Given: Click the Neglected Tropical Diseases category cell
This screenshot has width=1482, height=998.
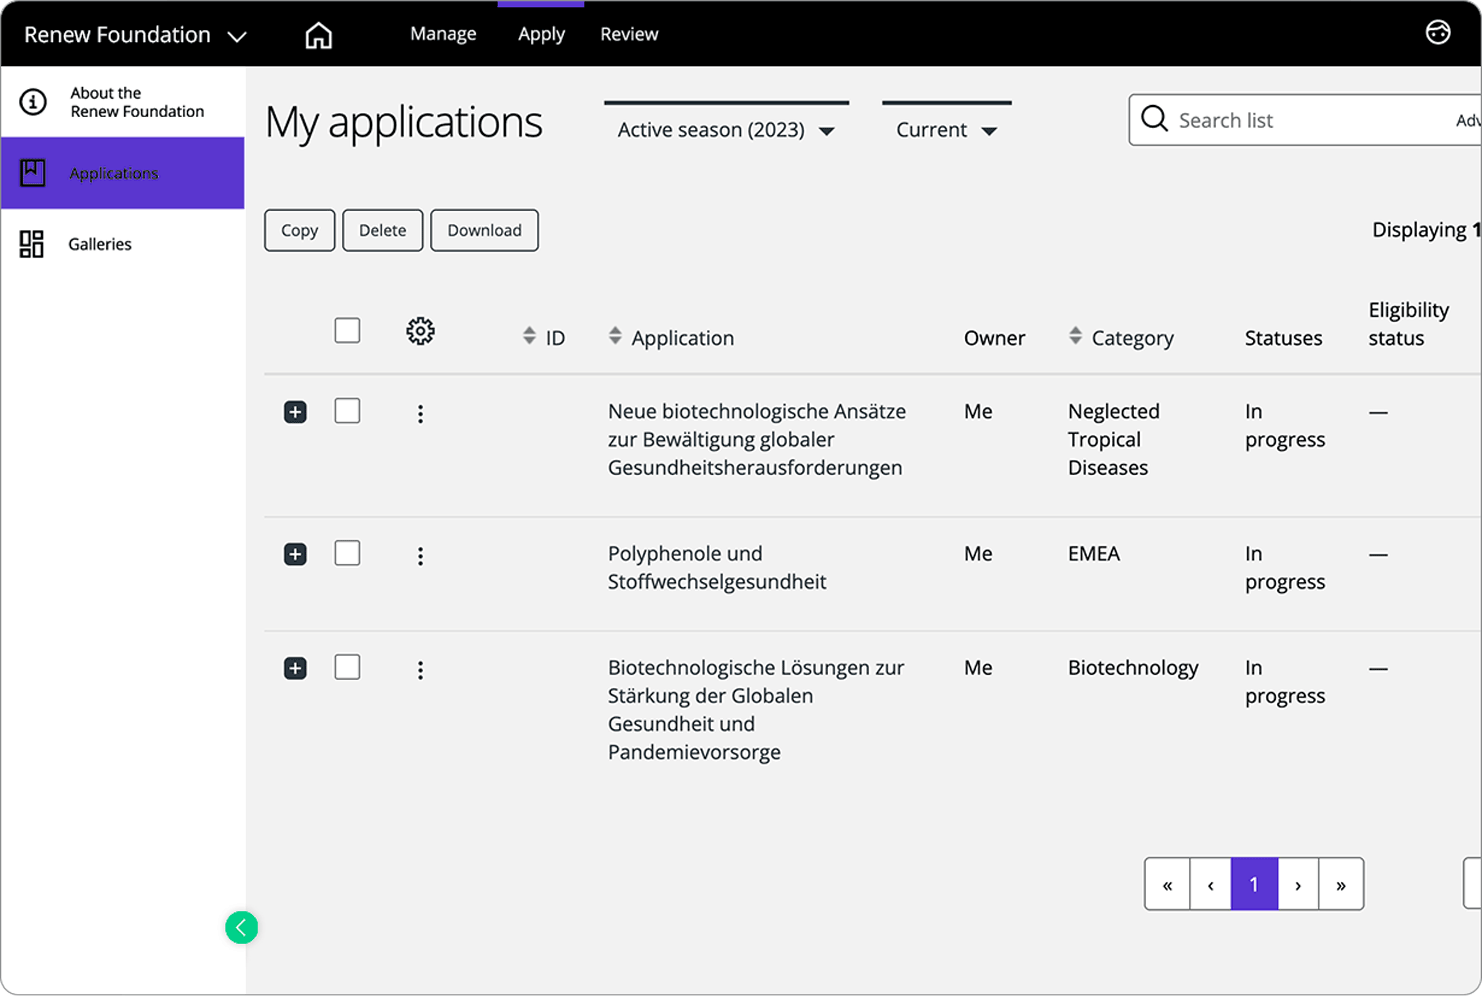Looking at the screenshot, I should click(x=1114, y=439).
